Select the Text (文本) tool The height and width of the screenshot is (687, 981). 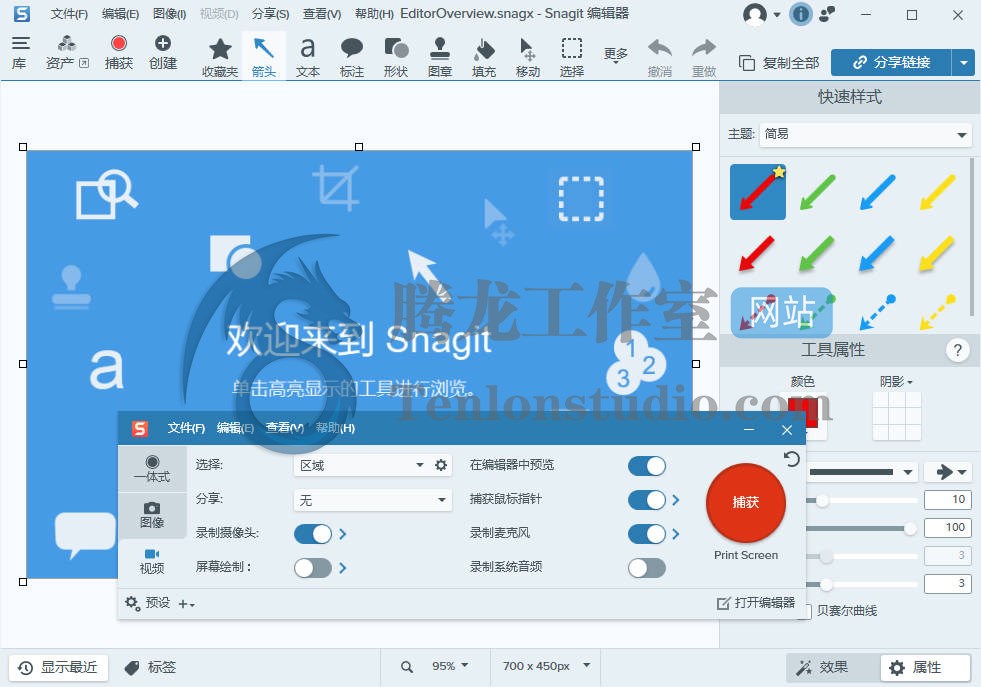(308, 56)
